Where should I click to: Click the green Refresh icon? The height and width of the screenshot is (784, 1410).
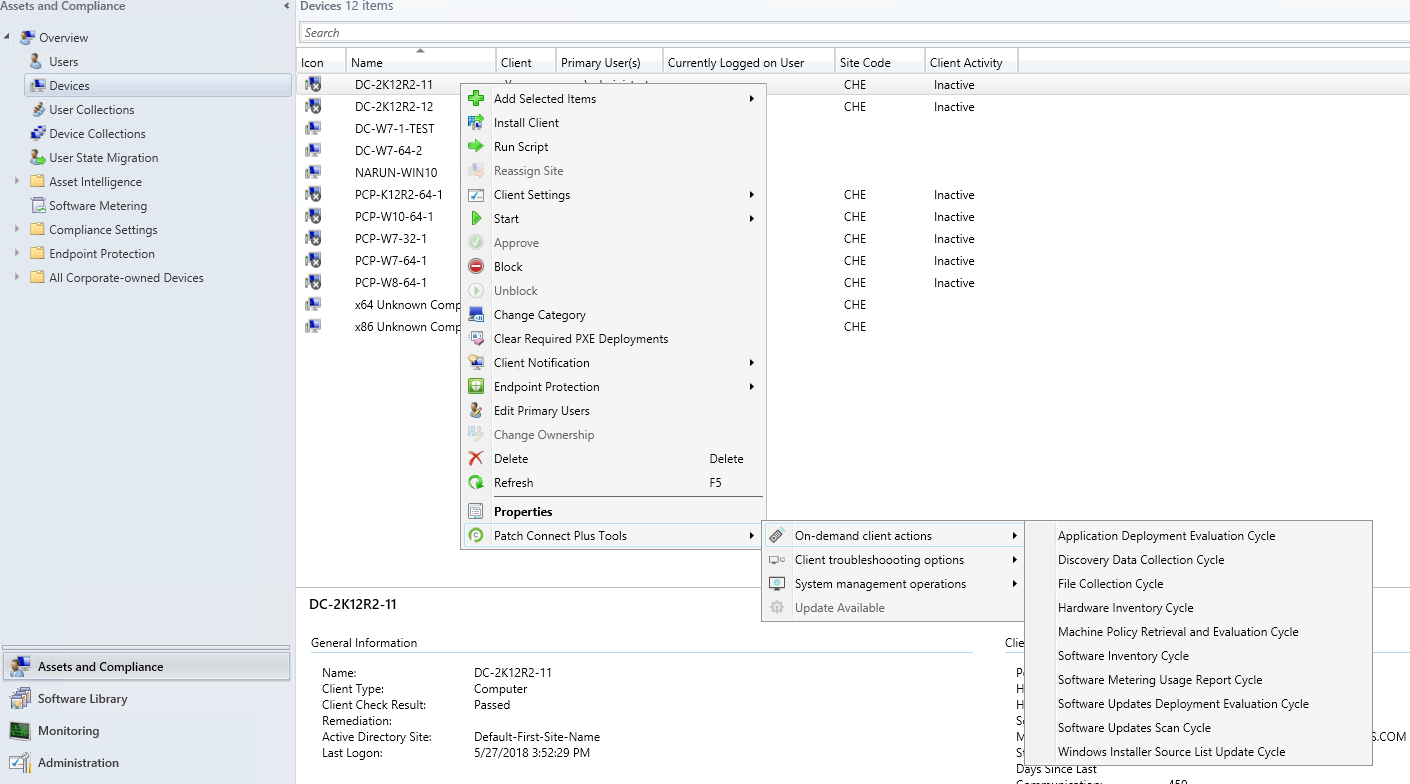pos(476,483)
